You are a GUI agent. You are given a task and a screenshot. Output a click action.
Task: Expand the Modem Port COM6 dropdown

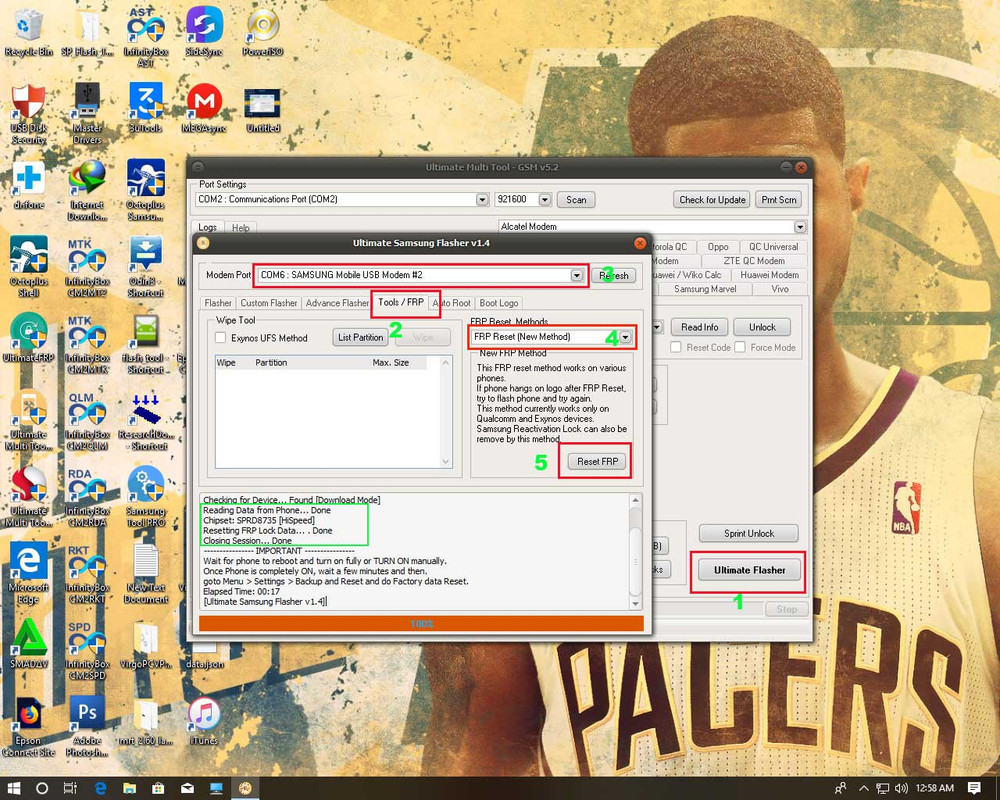(577, 275)
